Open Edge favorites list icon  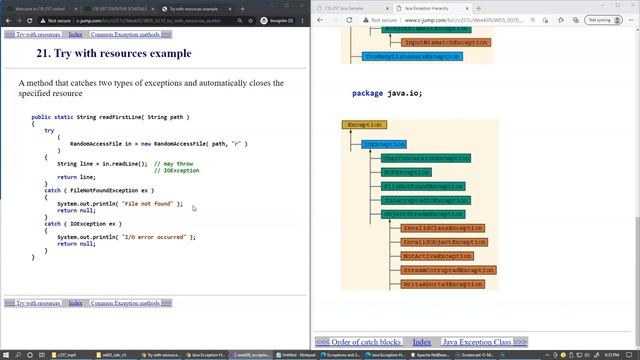pyautogui.click(x=561, y=20)
